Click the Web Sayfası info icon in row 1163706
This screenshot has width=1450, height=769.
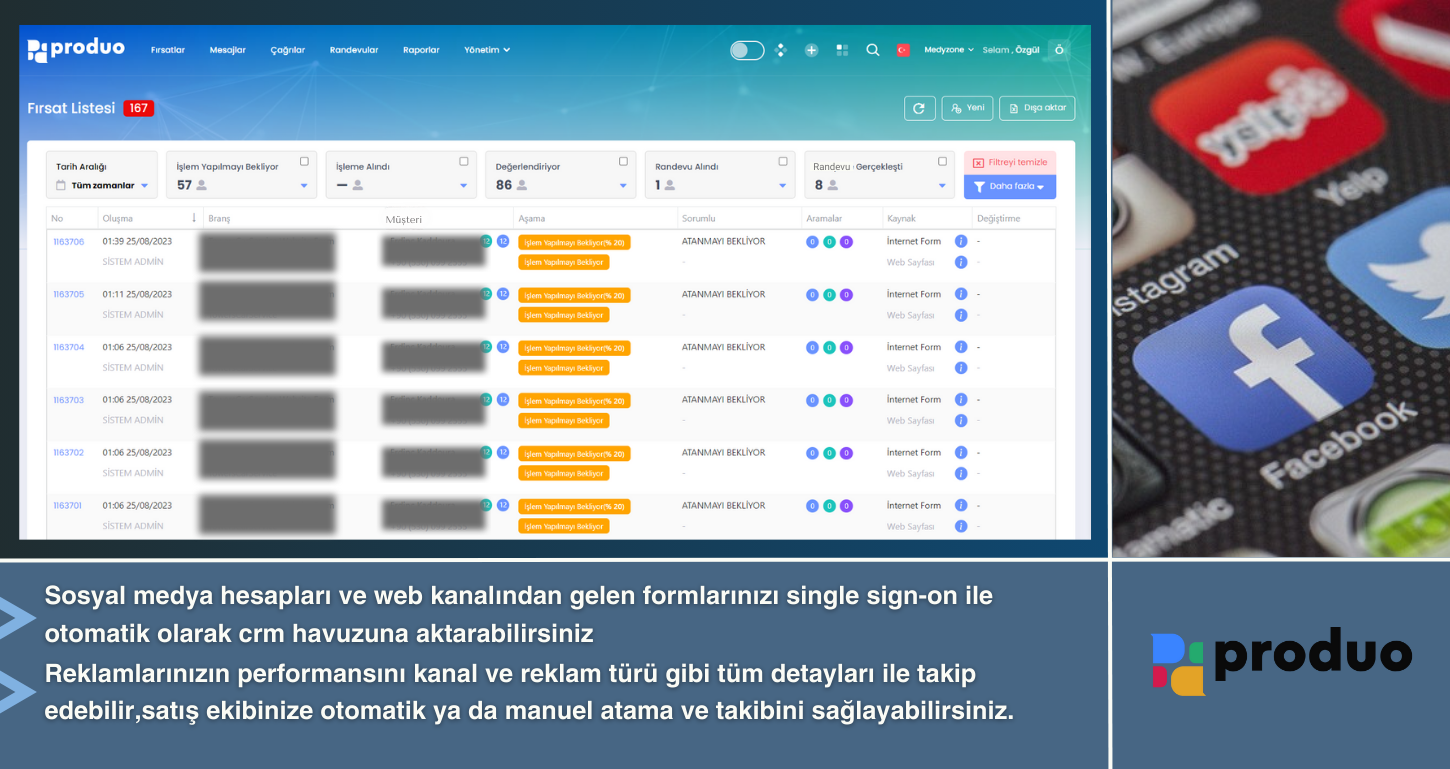pos(961,262)
